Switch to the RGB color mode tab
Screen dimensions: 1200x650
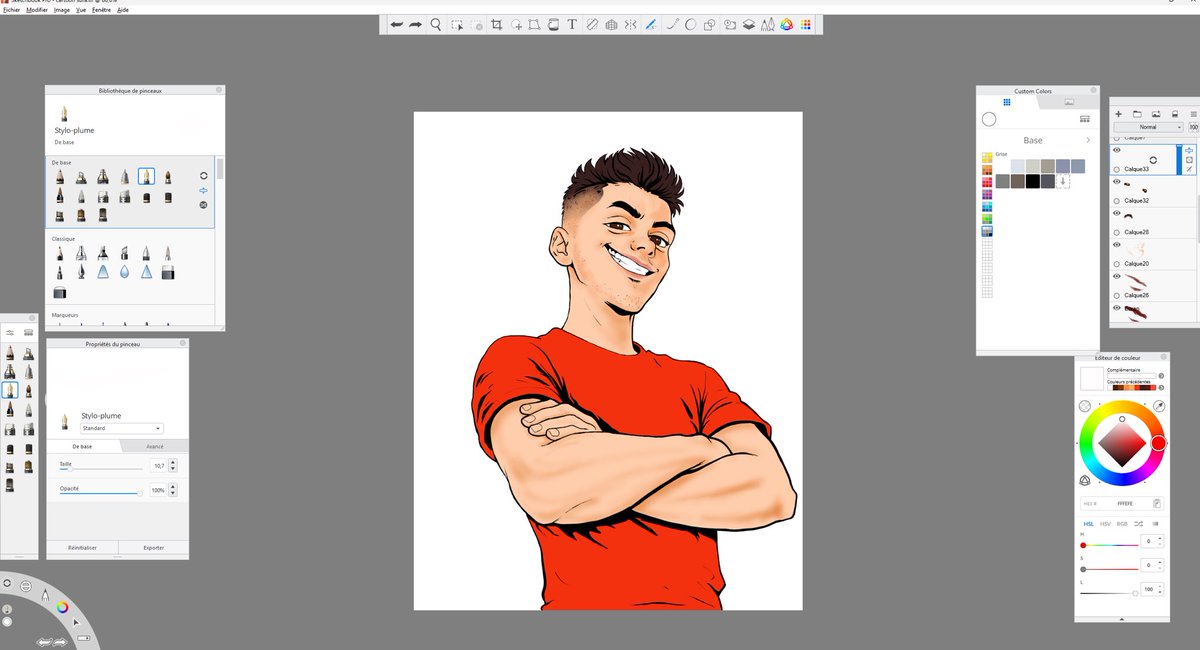(x=1122, y=524)
